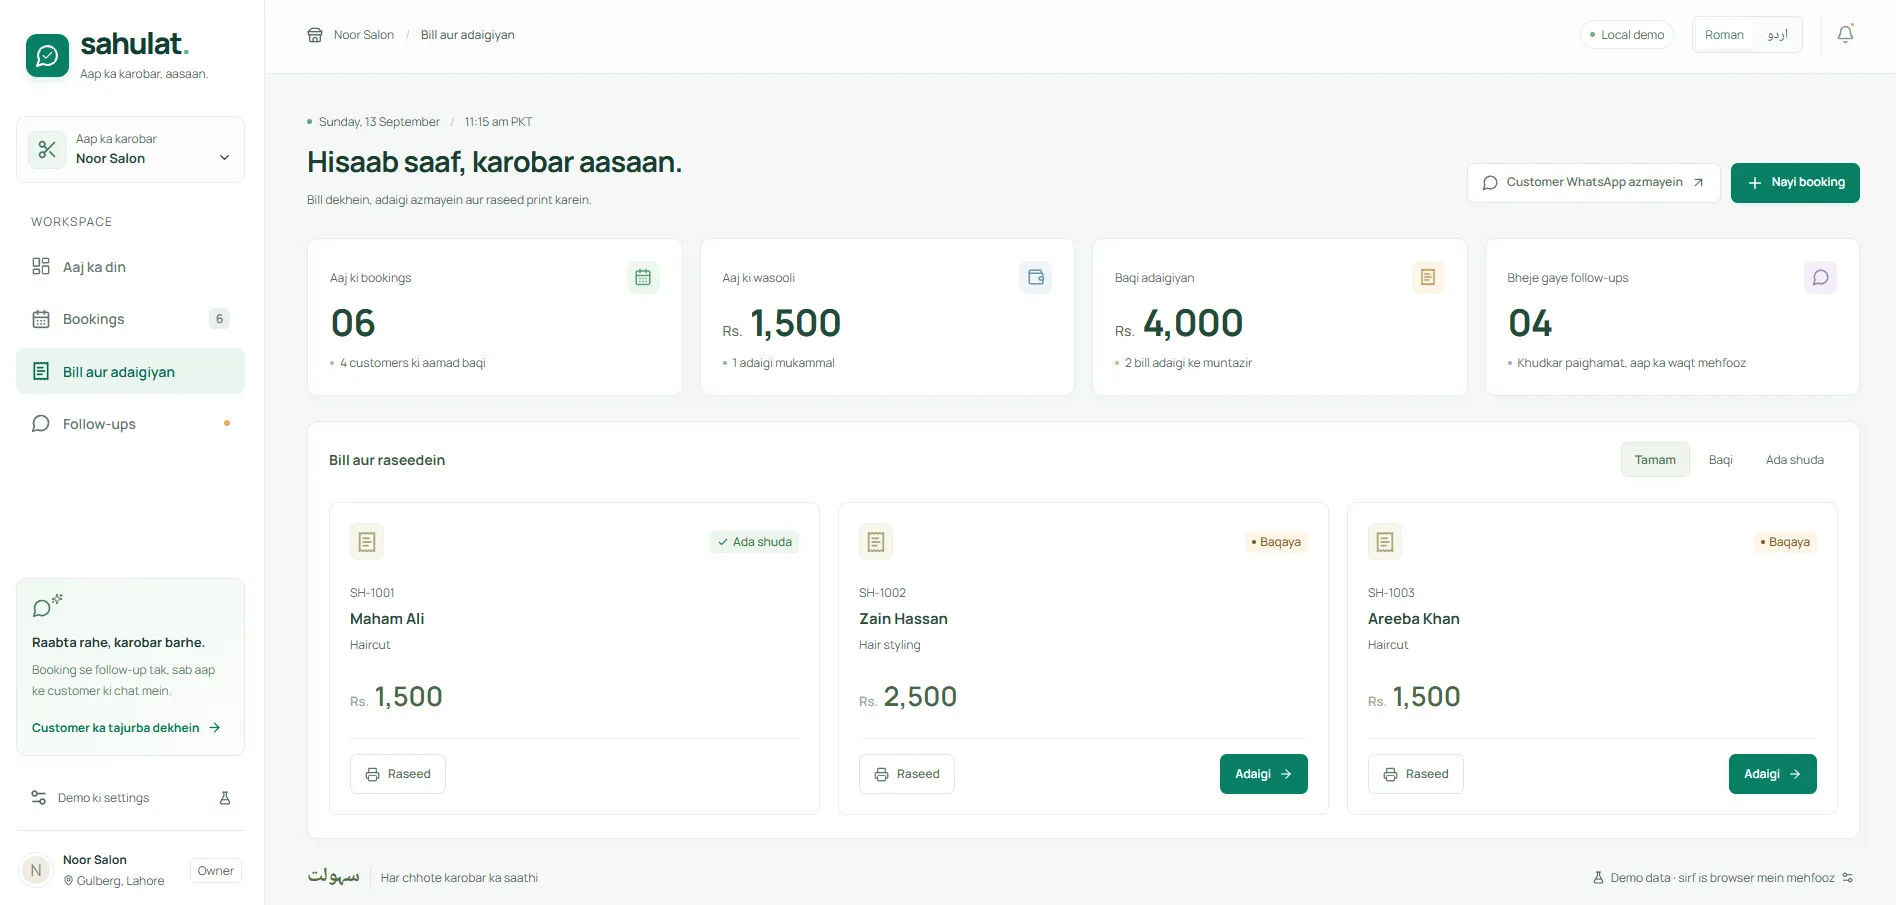
Task: Click Ada shuda status on Maham Ali bill
Action: (x=755, y=542)
